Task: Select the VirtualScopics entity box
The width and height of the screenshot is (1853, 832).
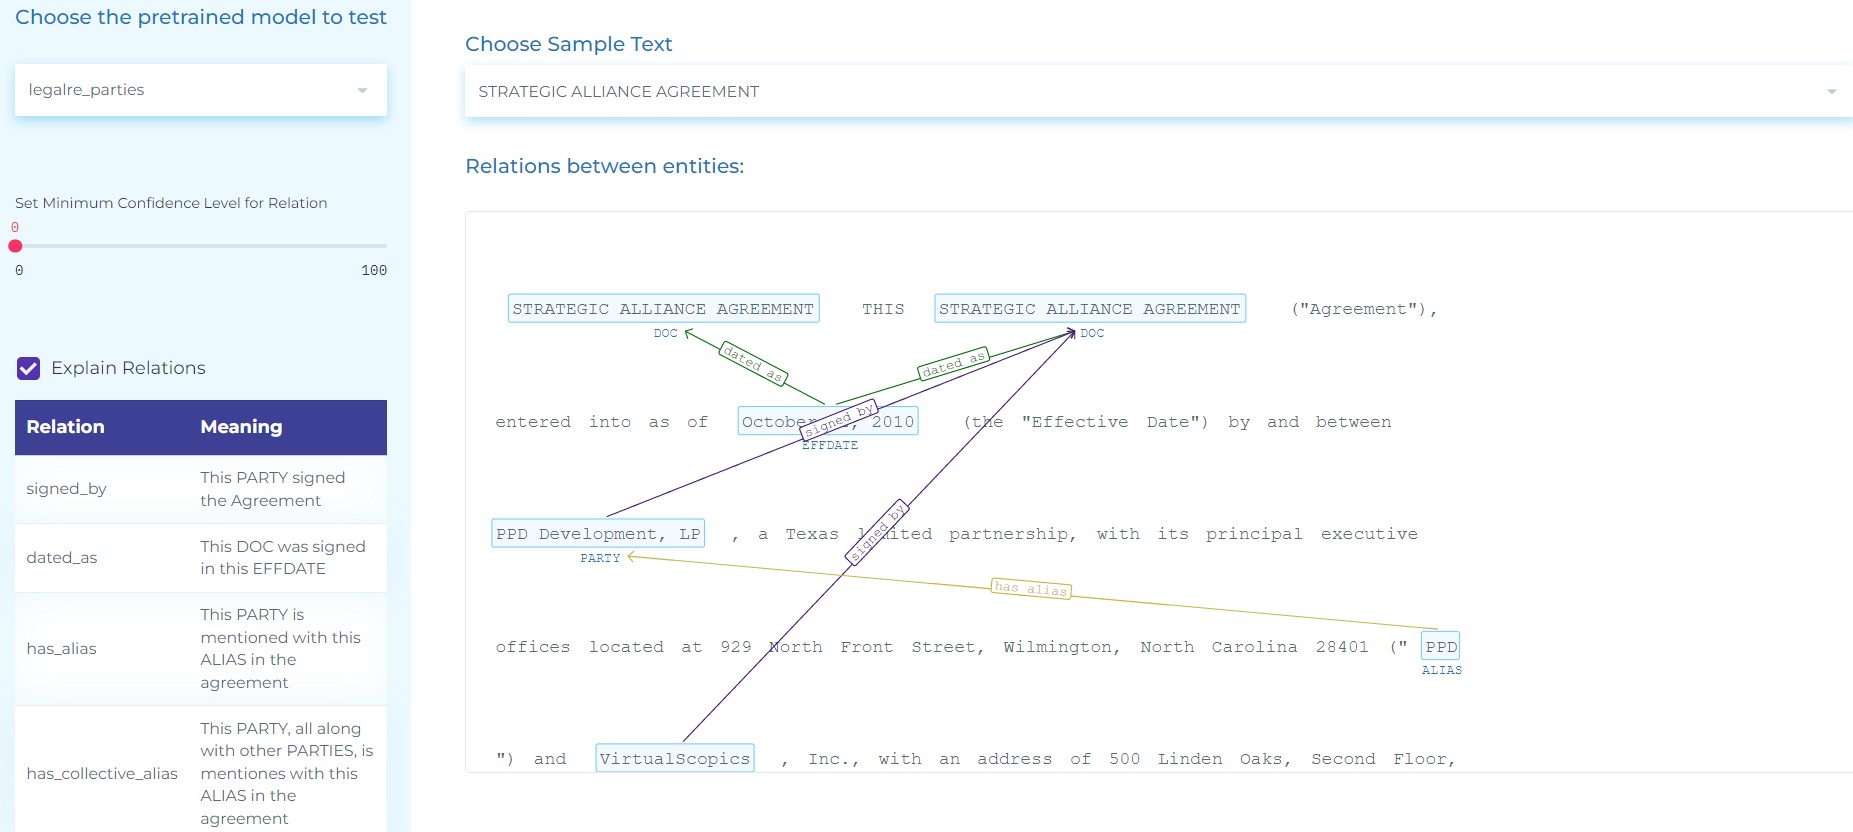Action: (x=674, y=758)
